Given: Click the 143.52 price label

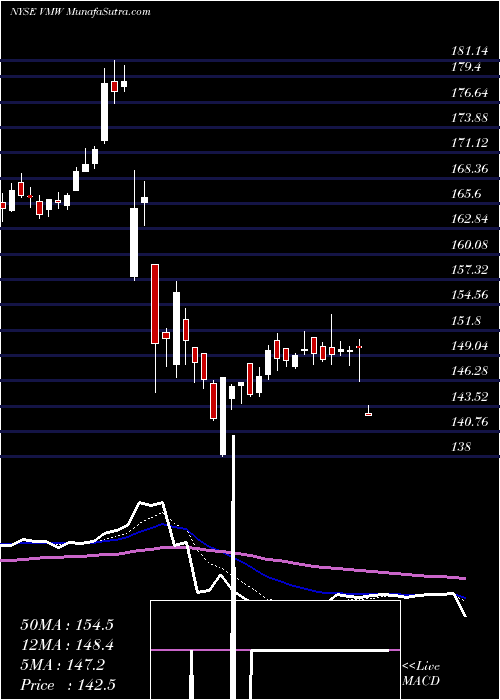Looking at the screenshot, I should [469, 396].
